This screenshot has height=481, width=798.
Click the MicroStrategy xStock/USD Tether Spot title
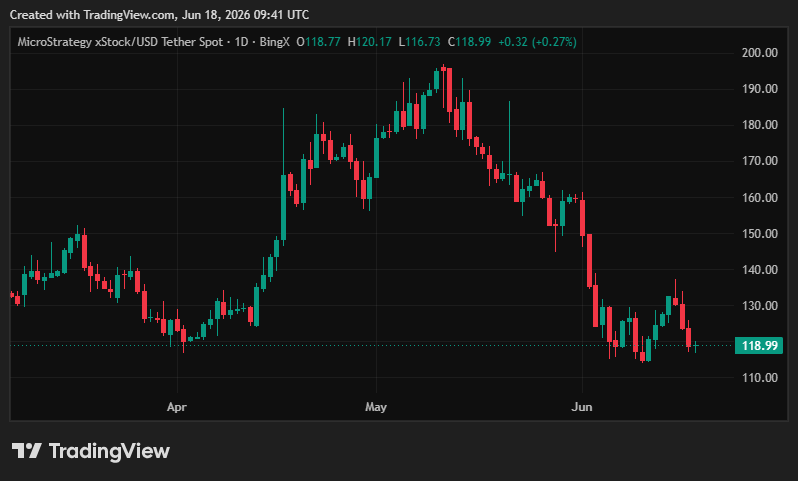(120, 42)
